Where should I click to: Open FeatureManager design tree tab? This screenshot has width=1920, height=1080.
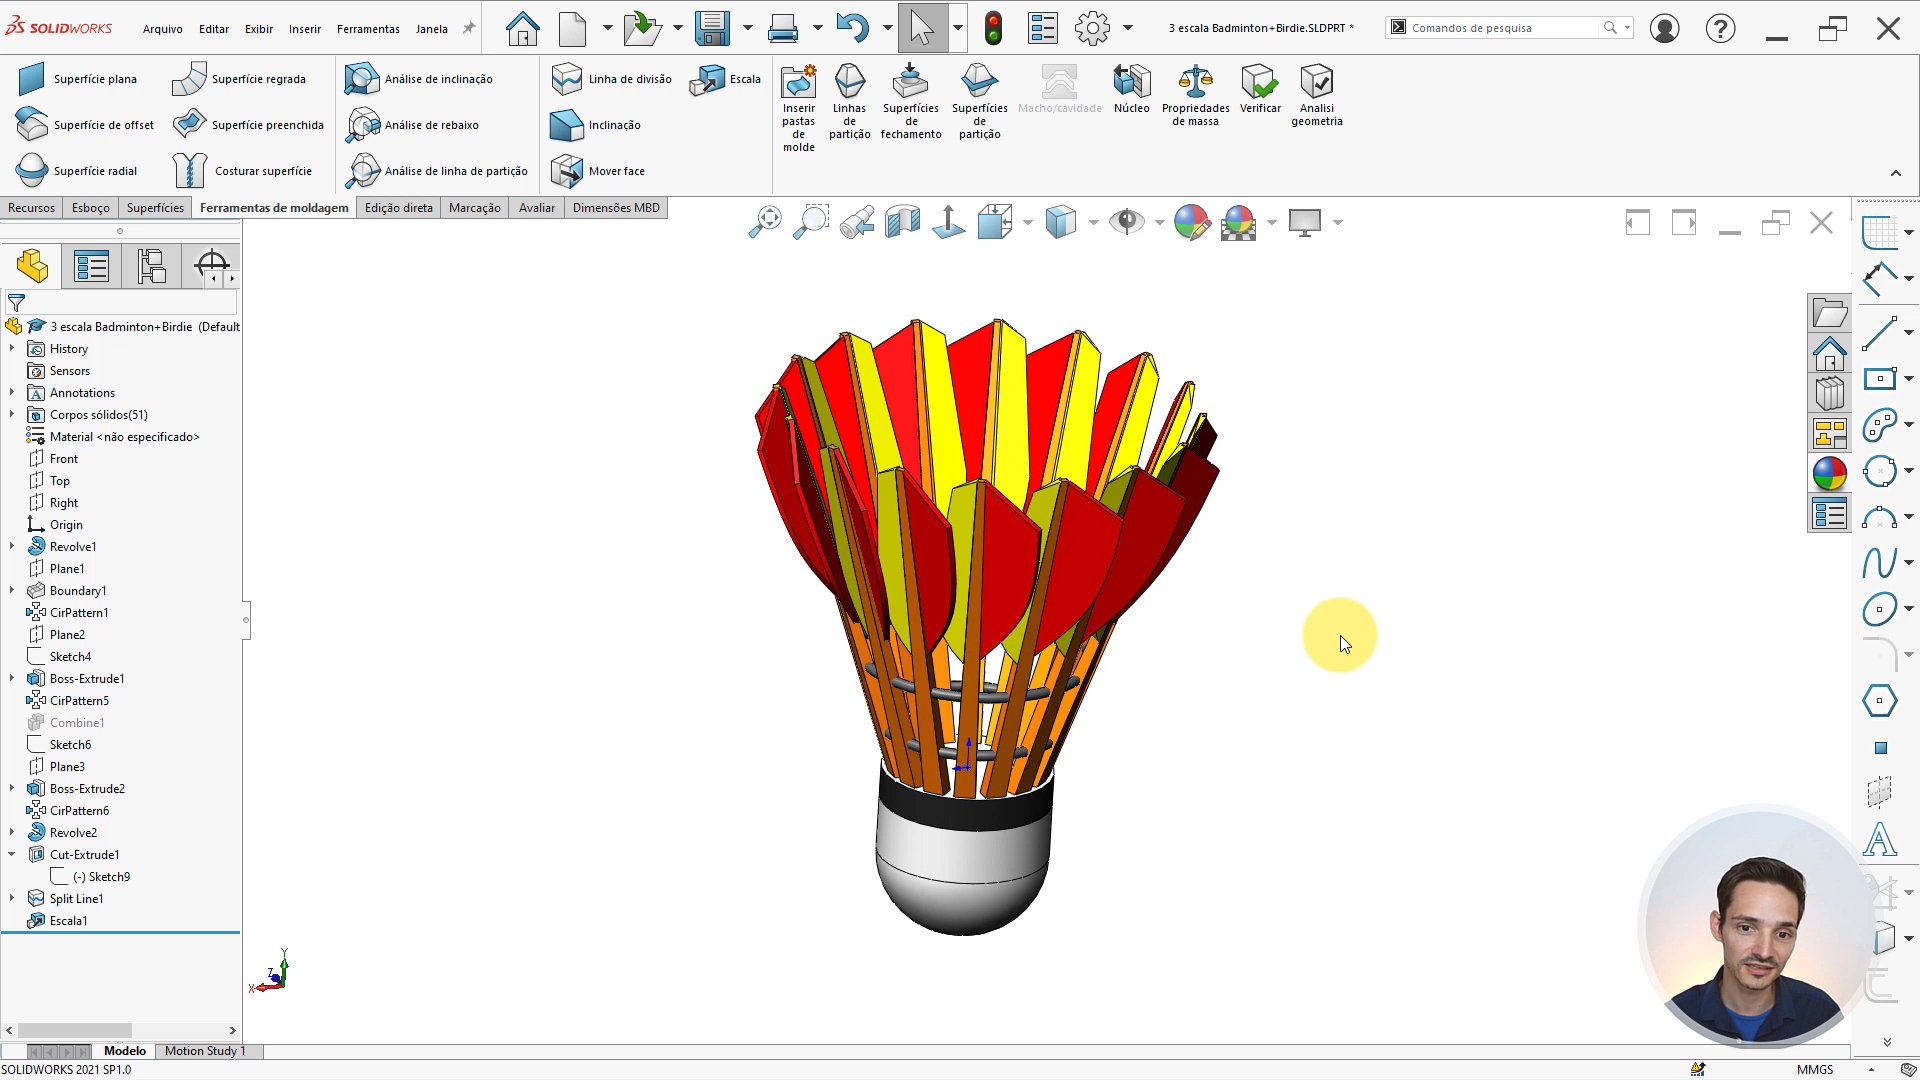[x=32, y=267]
